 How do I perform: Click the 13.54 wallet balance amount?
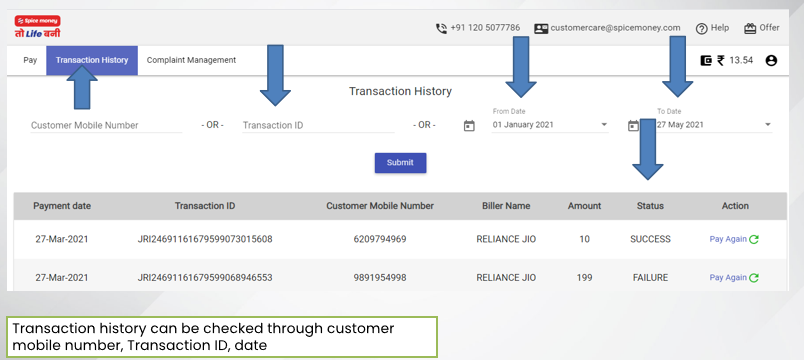click(x=741, y=61)
